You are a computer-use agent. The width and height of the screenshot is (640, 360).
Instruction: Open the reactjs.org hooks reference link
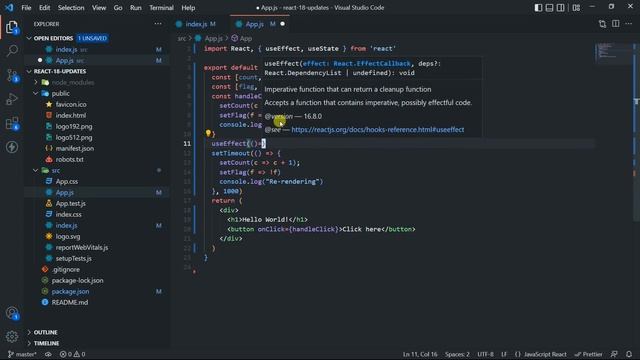coord(378,129)
